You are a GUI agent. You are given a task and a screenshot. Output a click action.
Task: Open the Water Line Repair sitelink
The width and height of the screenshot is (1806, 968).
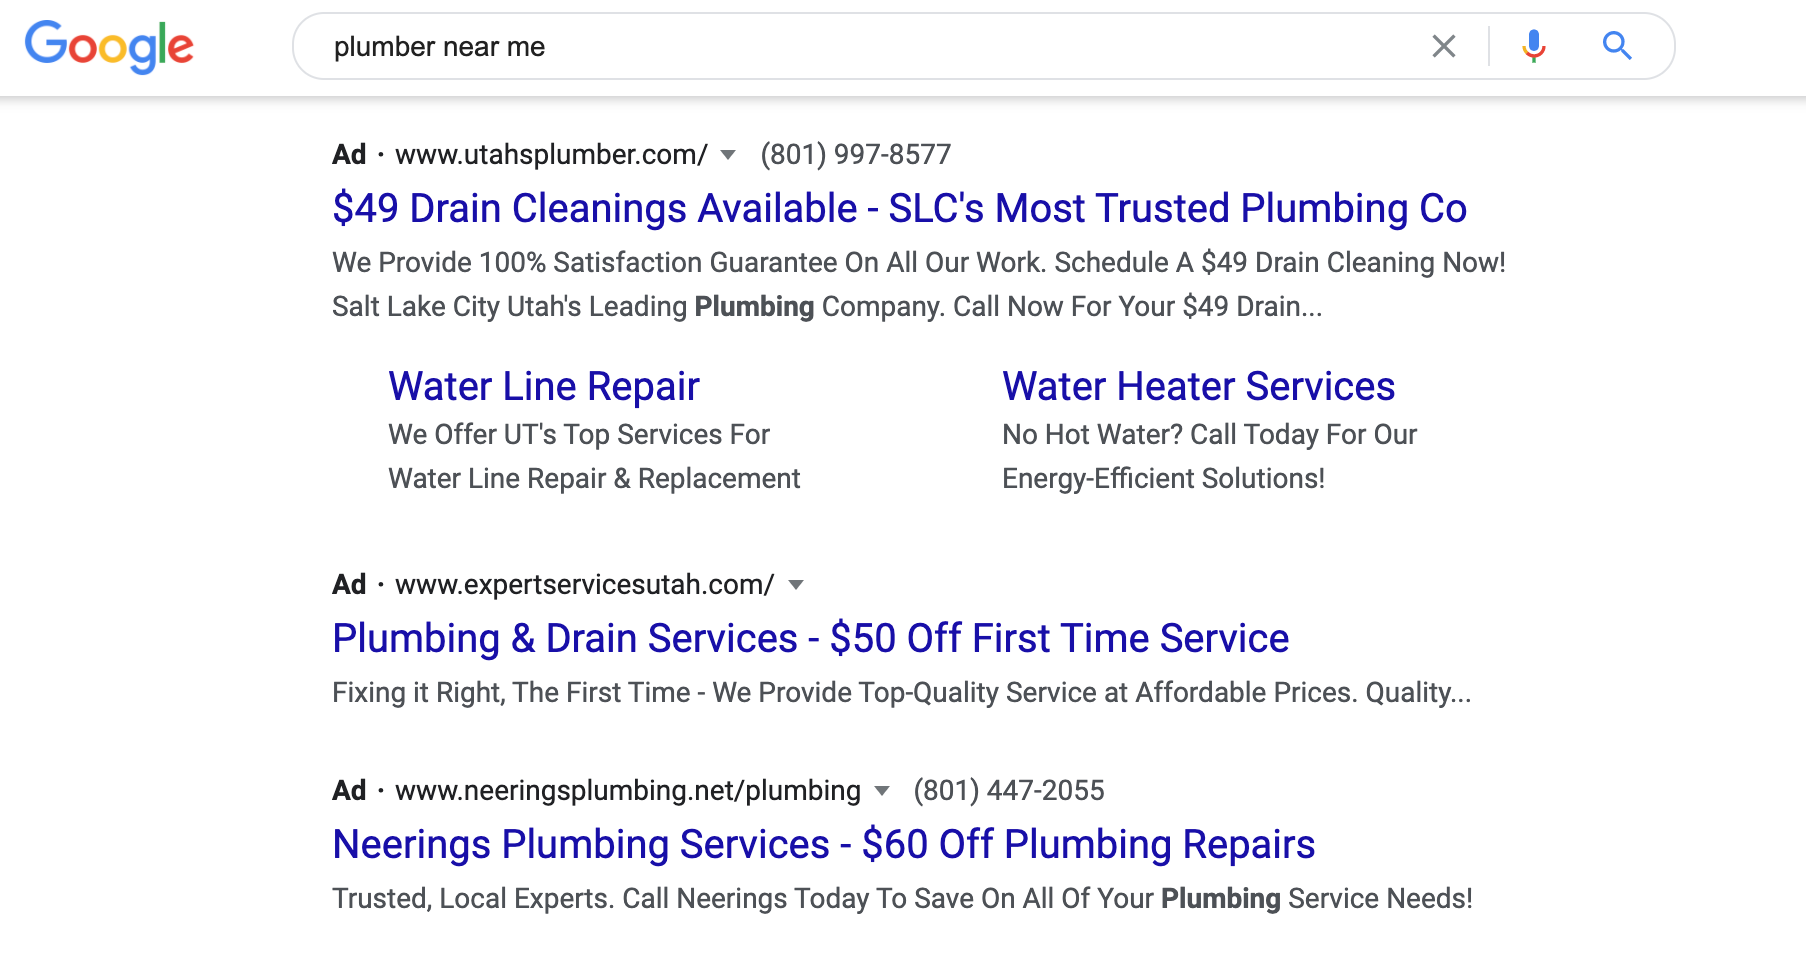pyautogui.click(x=544, y=386)
